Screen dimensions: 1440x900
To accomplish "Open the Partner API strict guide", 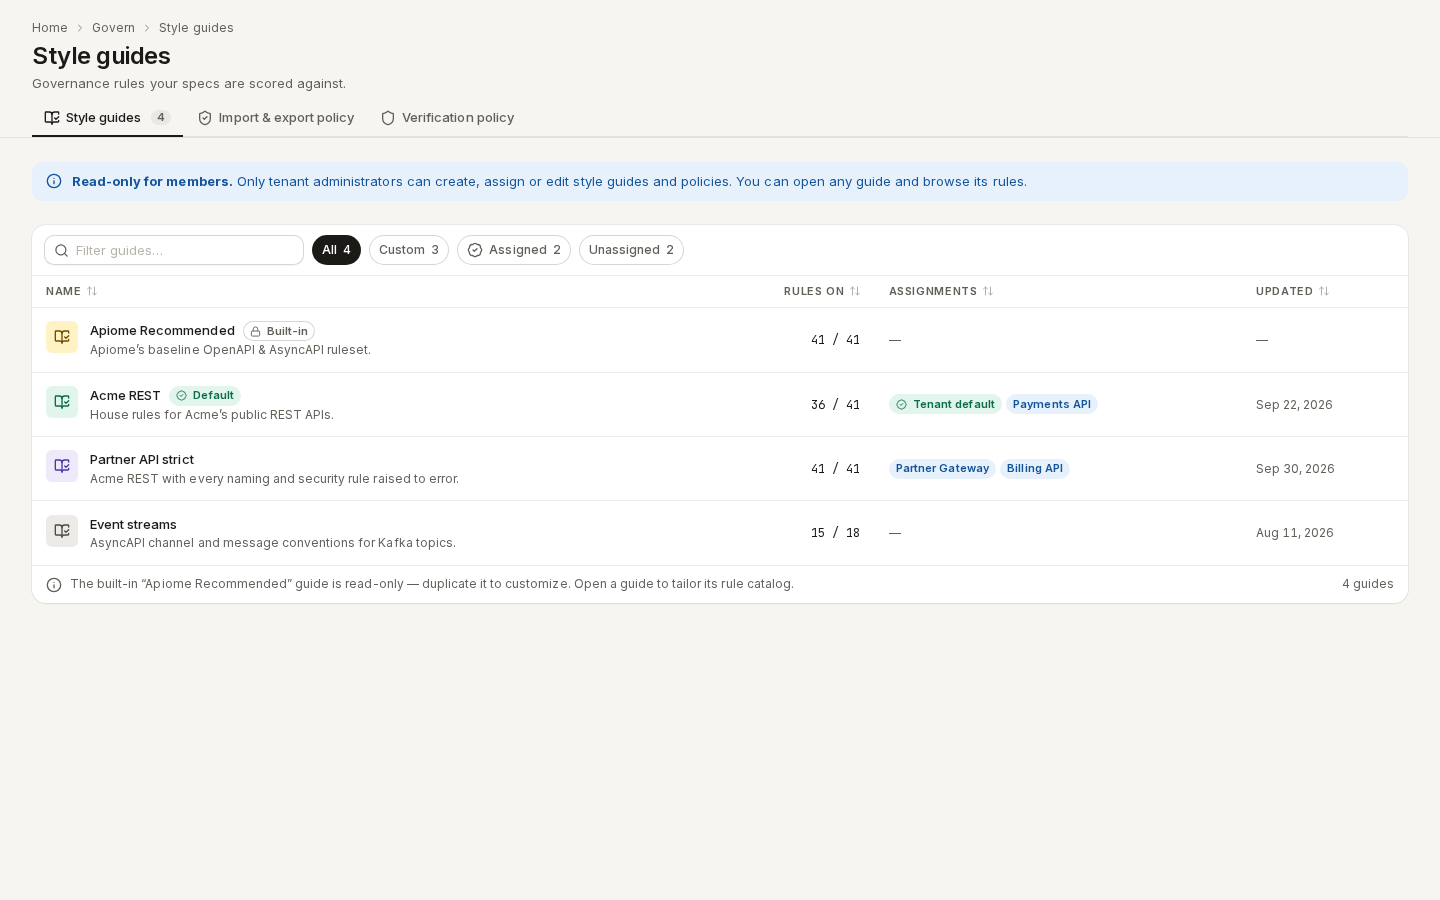I will (x=142, y=460).
